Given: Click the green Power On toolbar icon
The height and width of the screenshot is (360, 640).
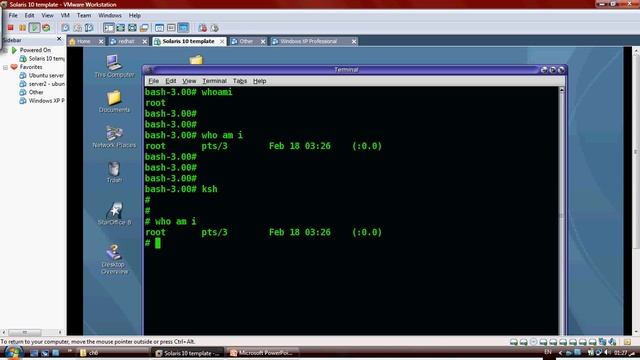Looking at the screenshot, I should pos(34,28).
